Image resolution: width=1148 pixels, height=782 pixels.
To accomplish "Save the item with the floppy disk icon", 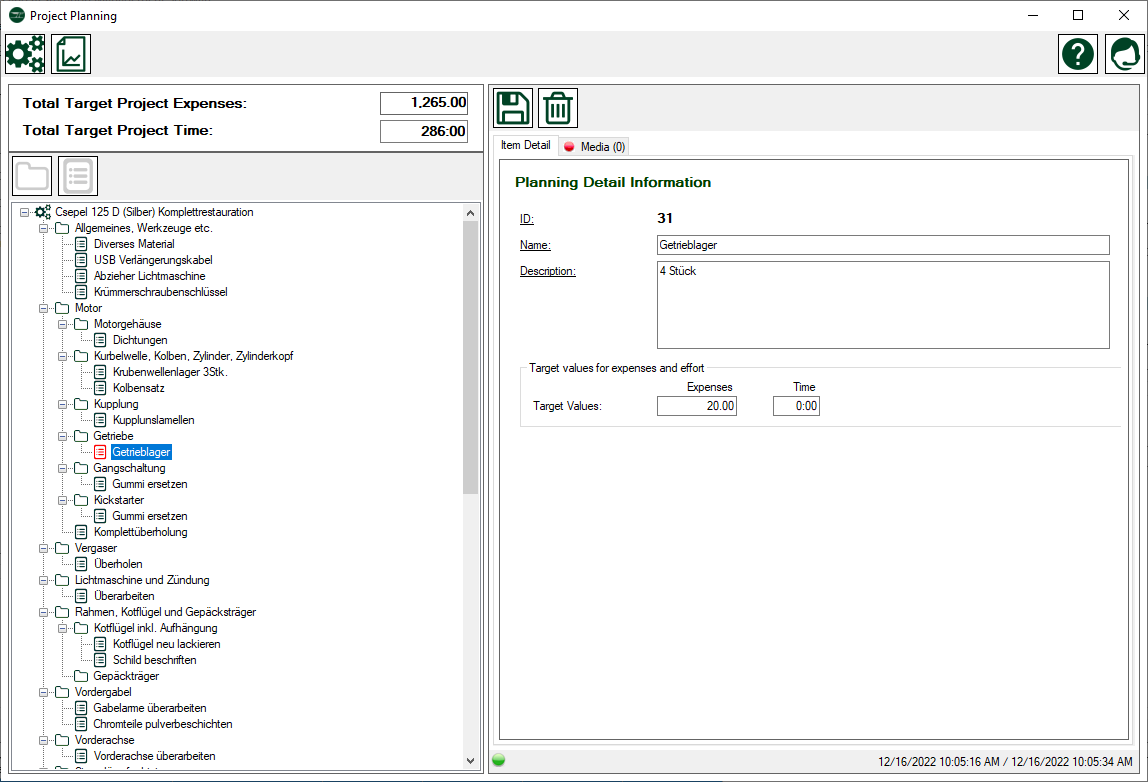I will [x=513, y=108].
